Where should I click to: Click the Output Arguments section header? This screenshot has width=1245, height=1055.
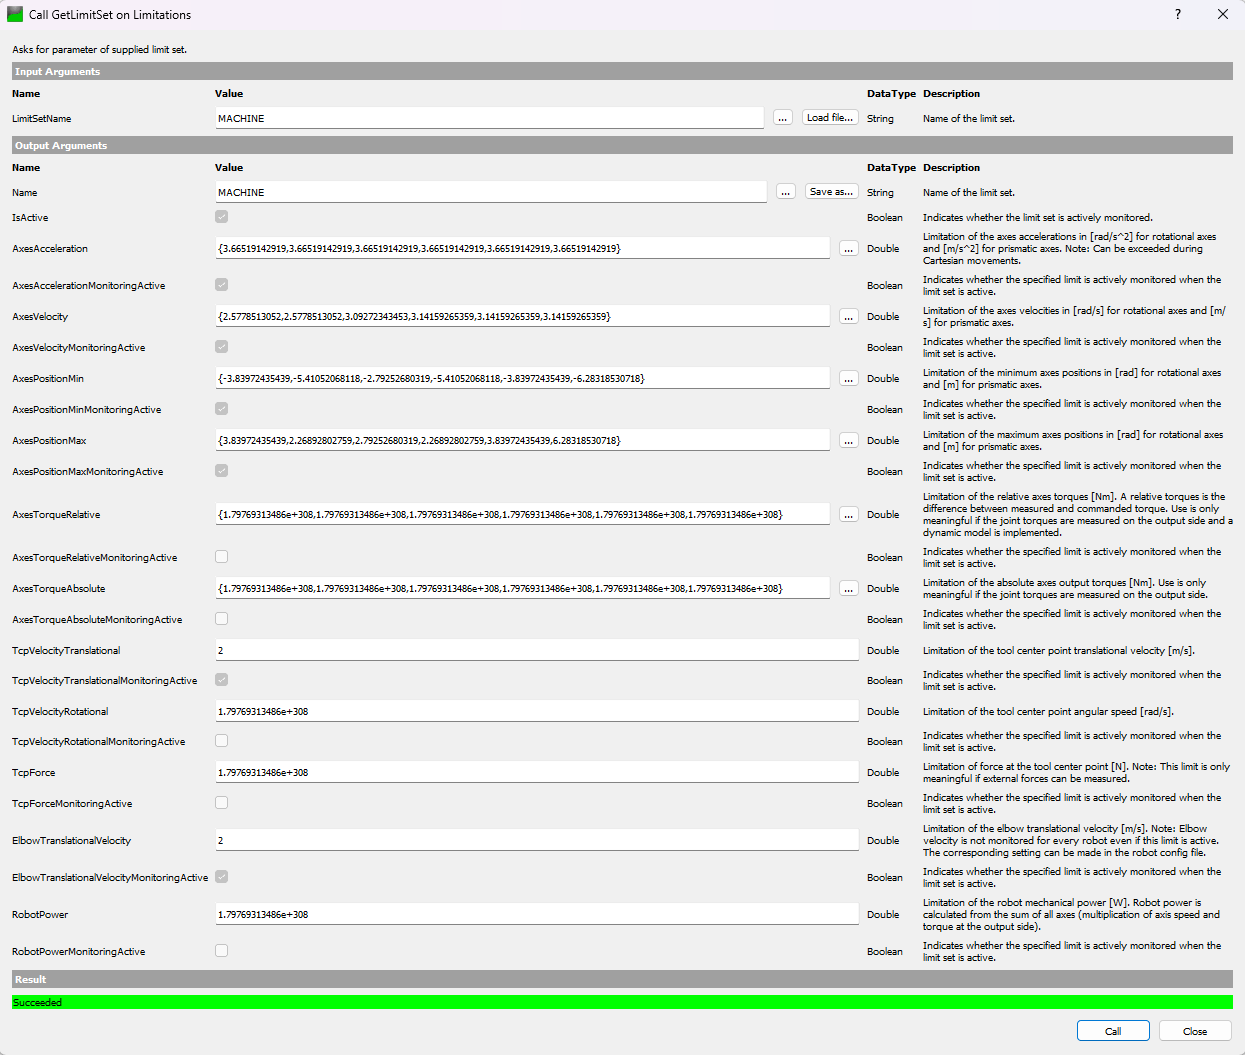coord(622,146)
